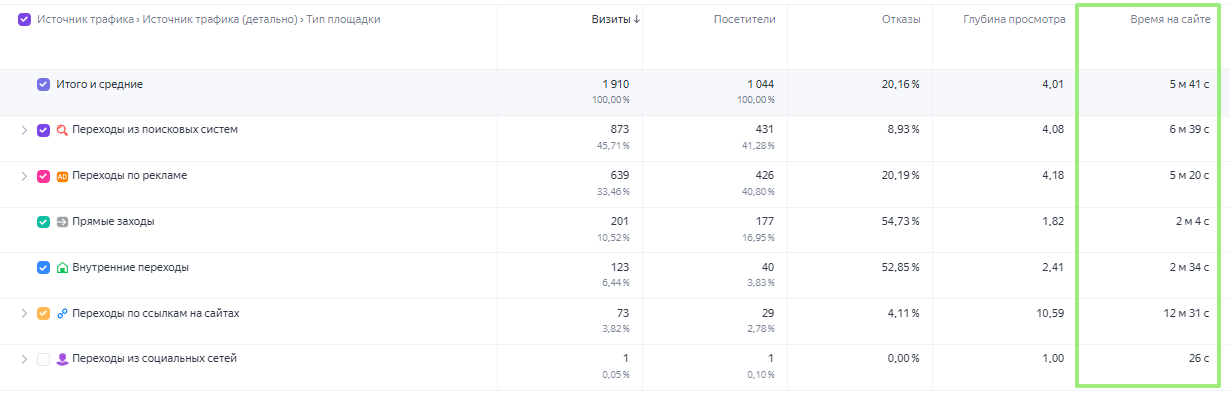Click the green house icon for internal transitions
Viewport: 1230px width, 395px height.
pyautogui.click(x=62, y=268)
